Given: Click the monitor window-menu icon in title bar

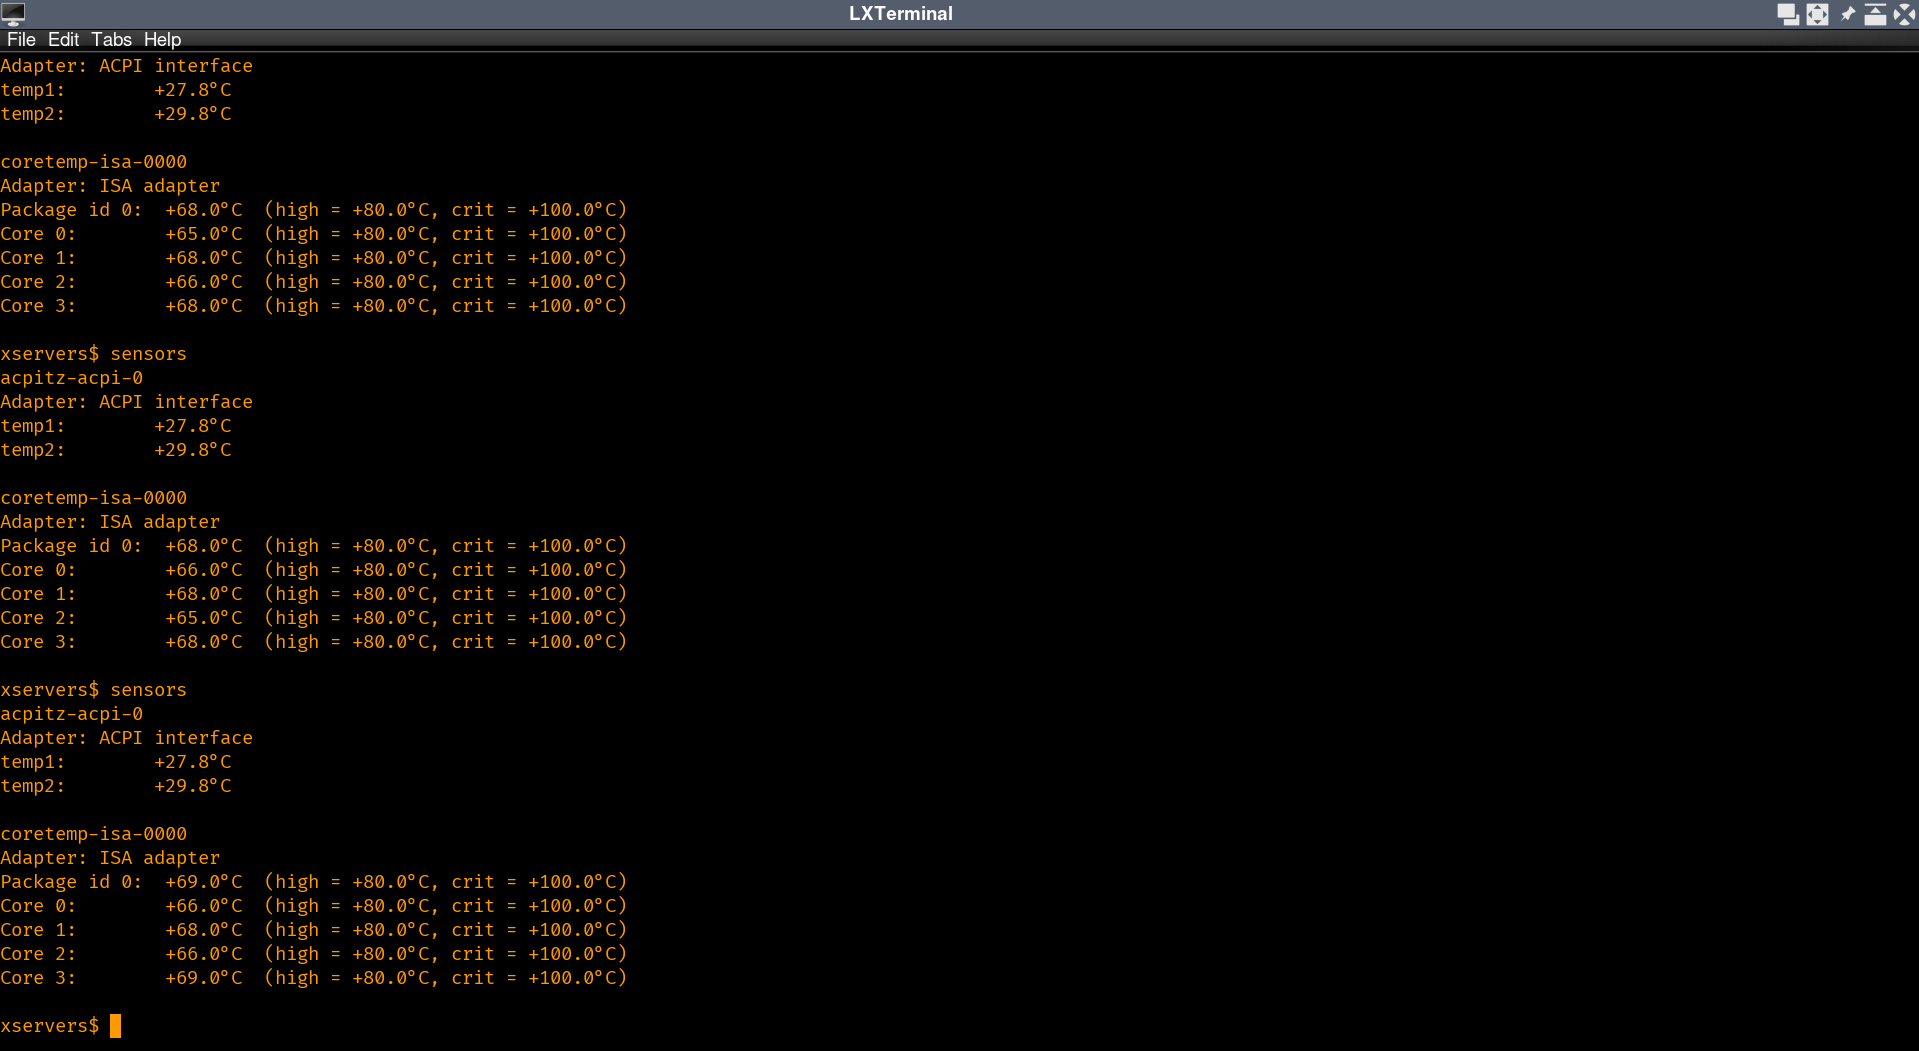Looking at the screenshot, I should 13,13.
